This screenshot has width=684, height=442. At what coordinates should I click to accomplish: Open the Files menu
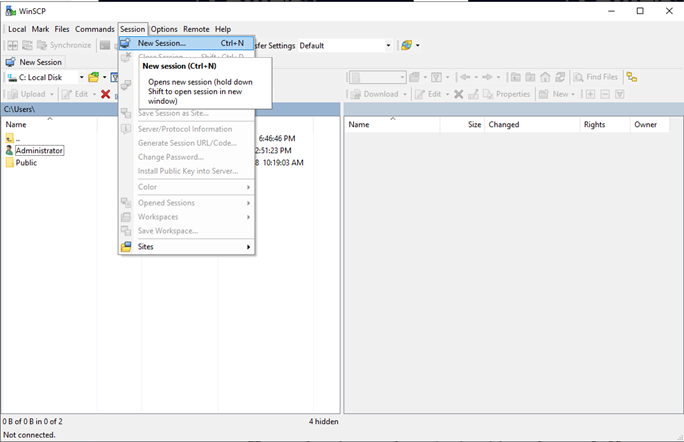click(62, 29)
